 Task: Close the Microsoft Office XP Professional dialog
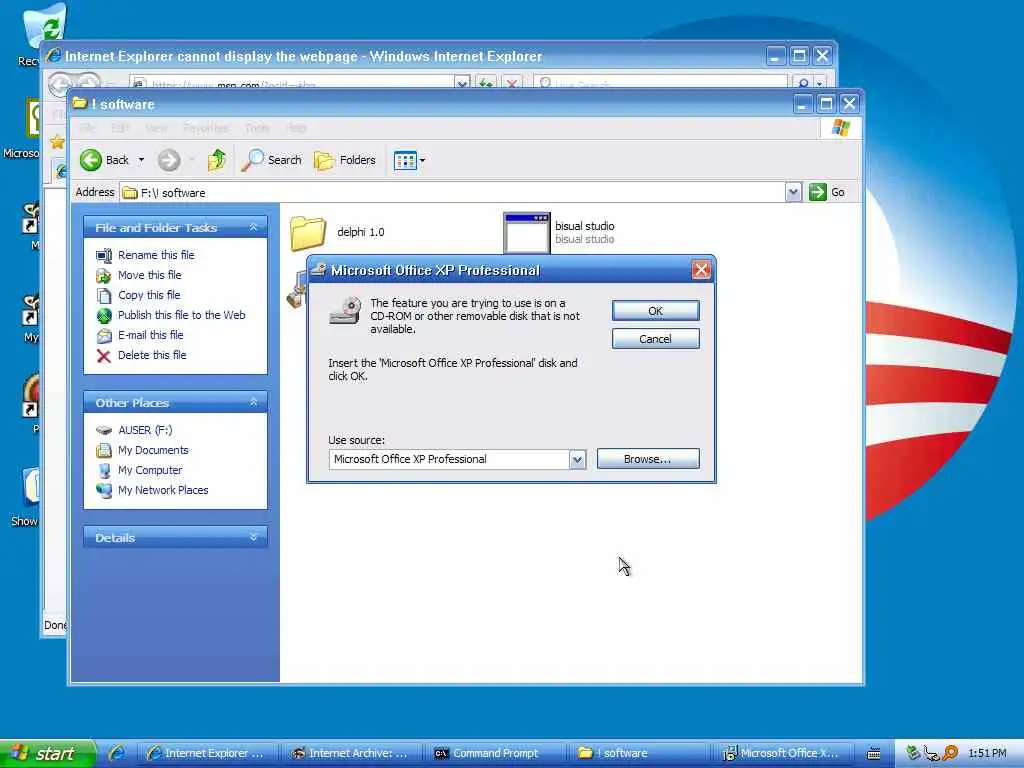(x=701, y=270)
